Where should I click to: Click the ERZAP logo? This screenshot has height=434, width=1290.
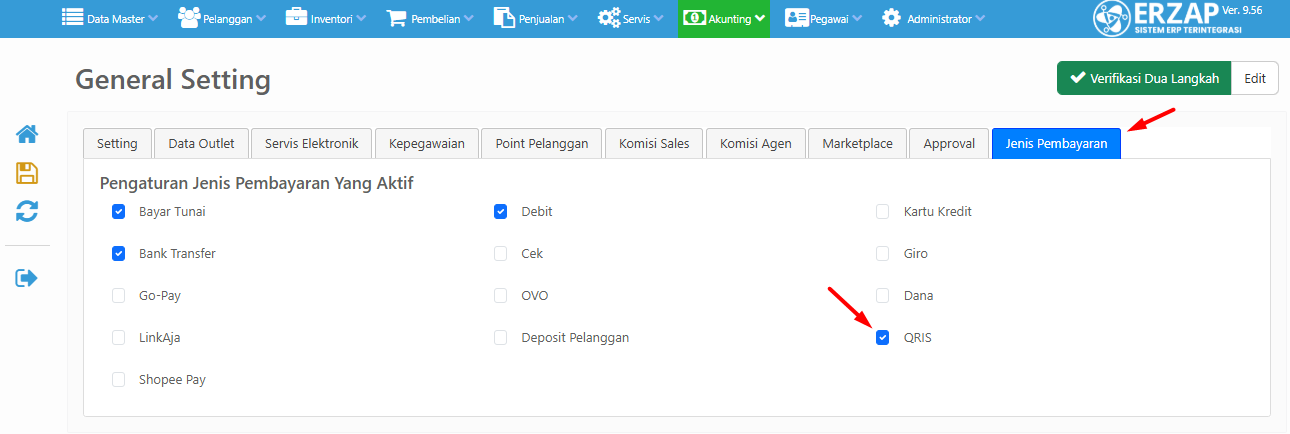point(1168,19)
